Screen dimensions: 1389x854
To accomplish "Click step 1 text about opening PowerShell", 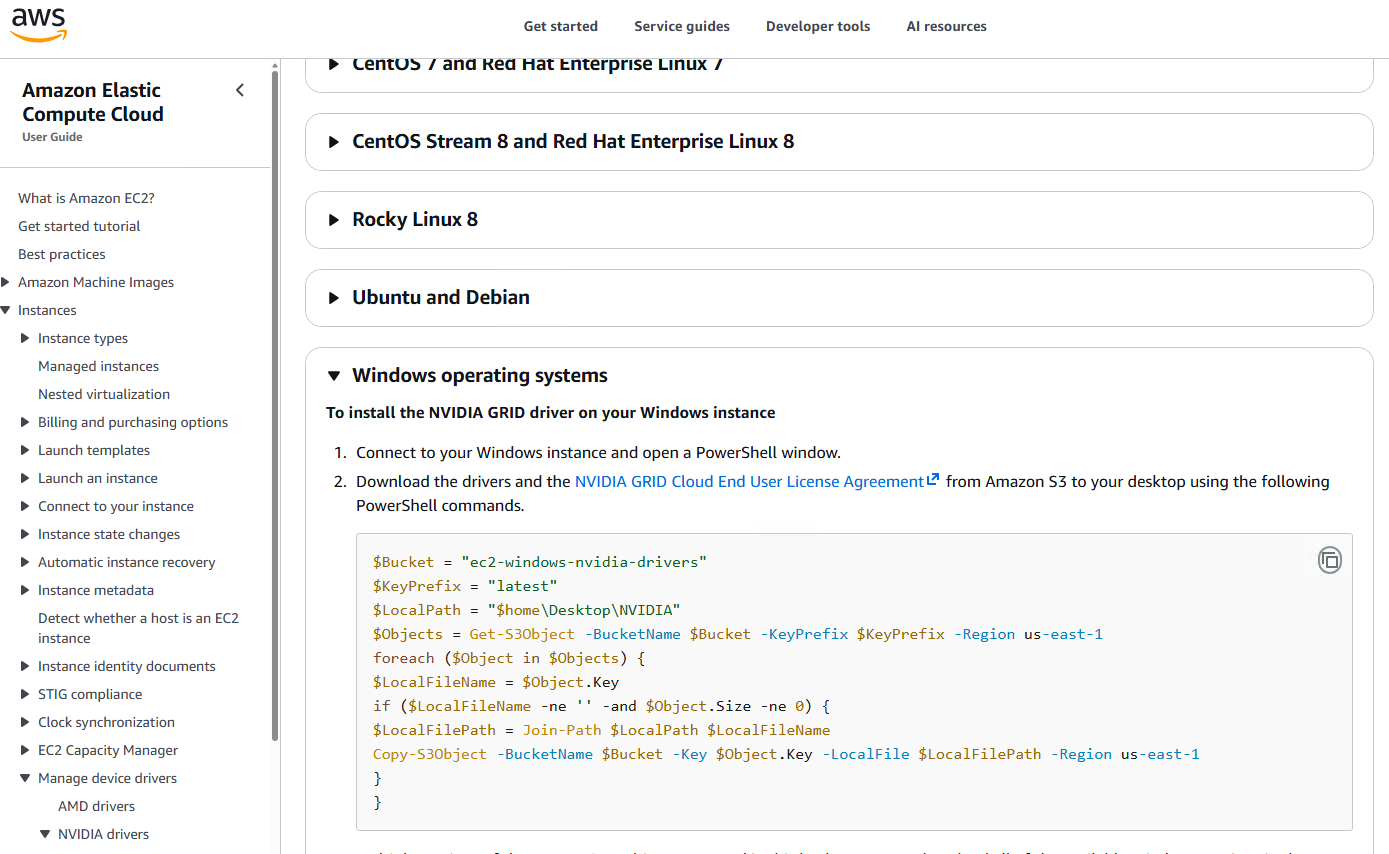I will coord(598,452).
